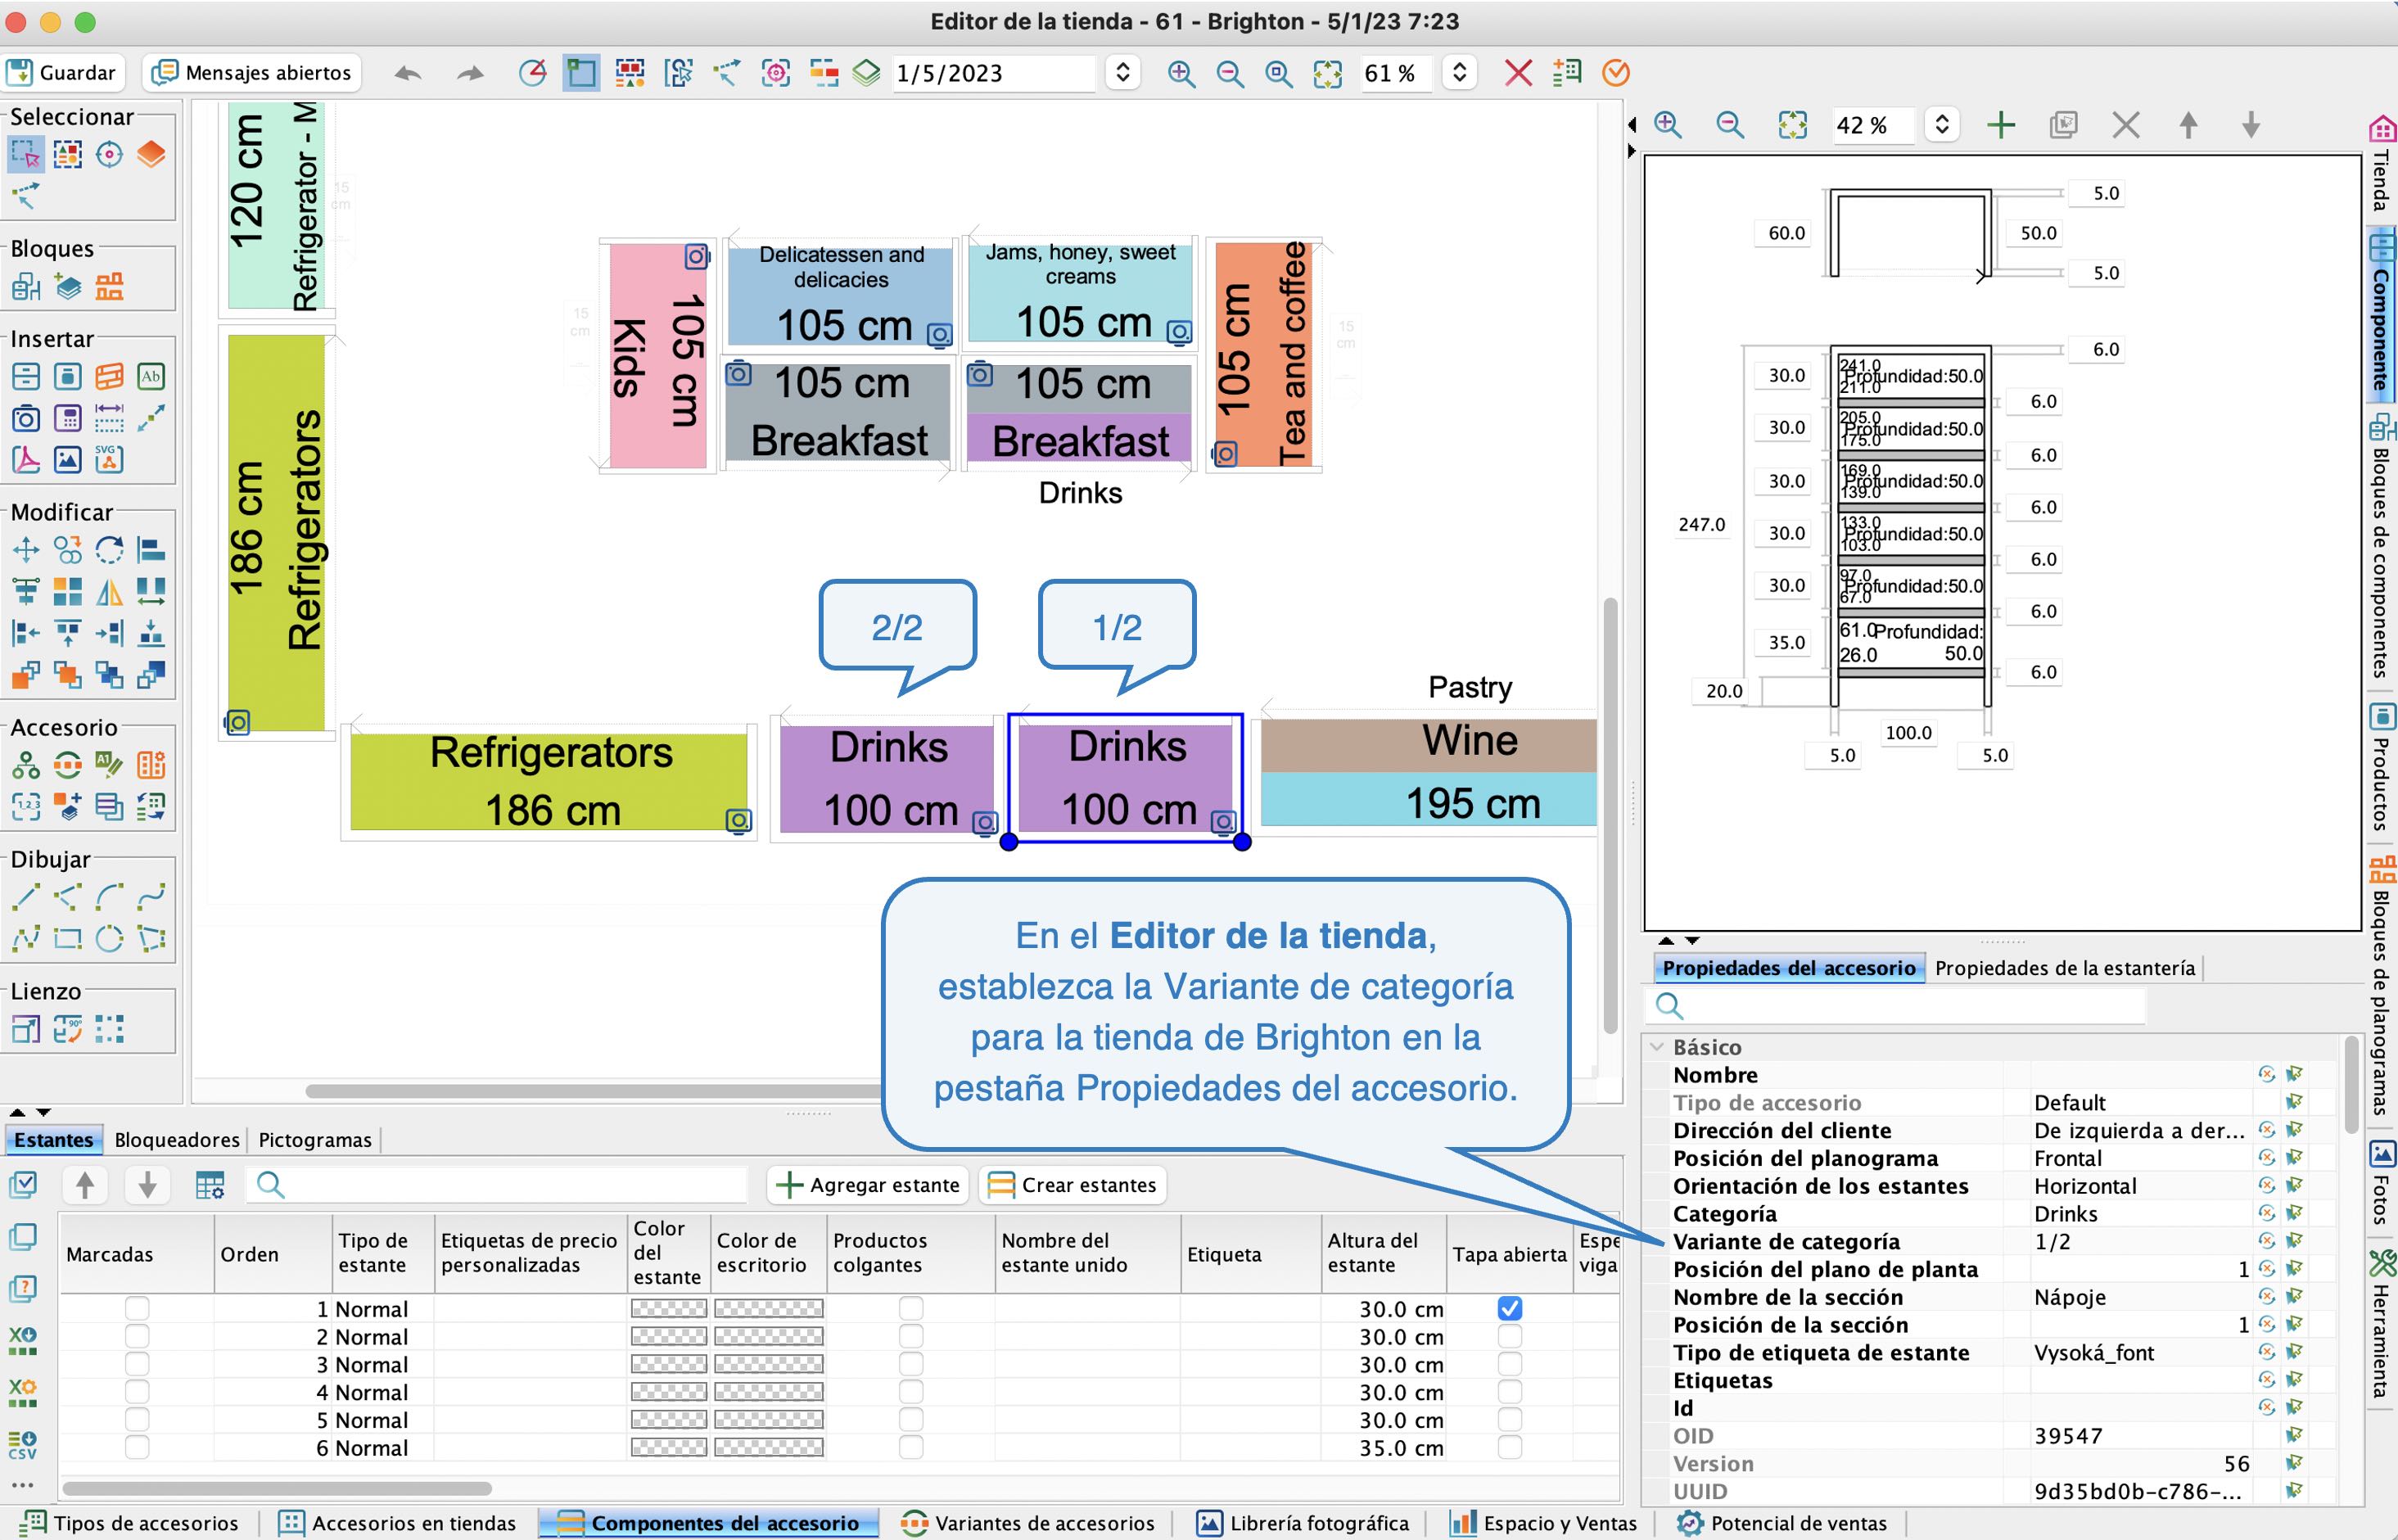Open the Variantes de accesorios tab

1028,1523
